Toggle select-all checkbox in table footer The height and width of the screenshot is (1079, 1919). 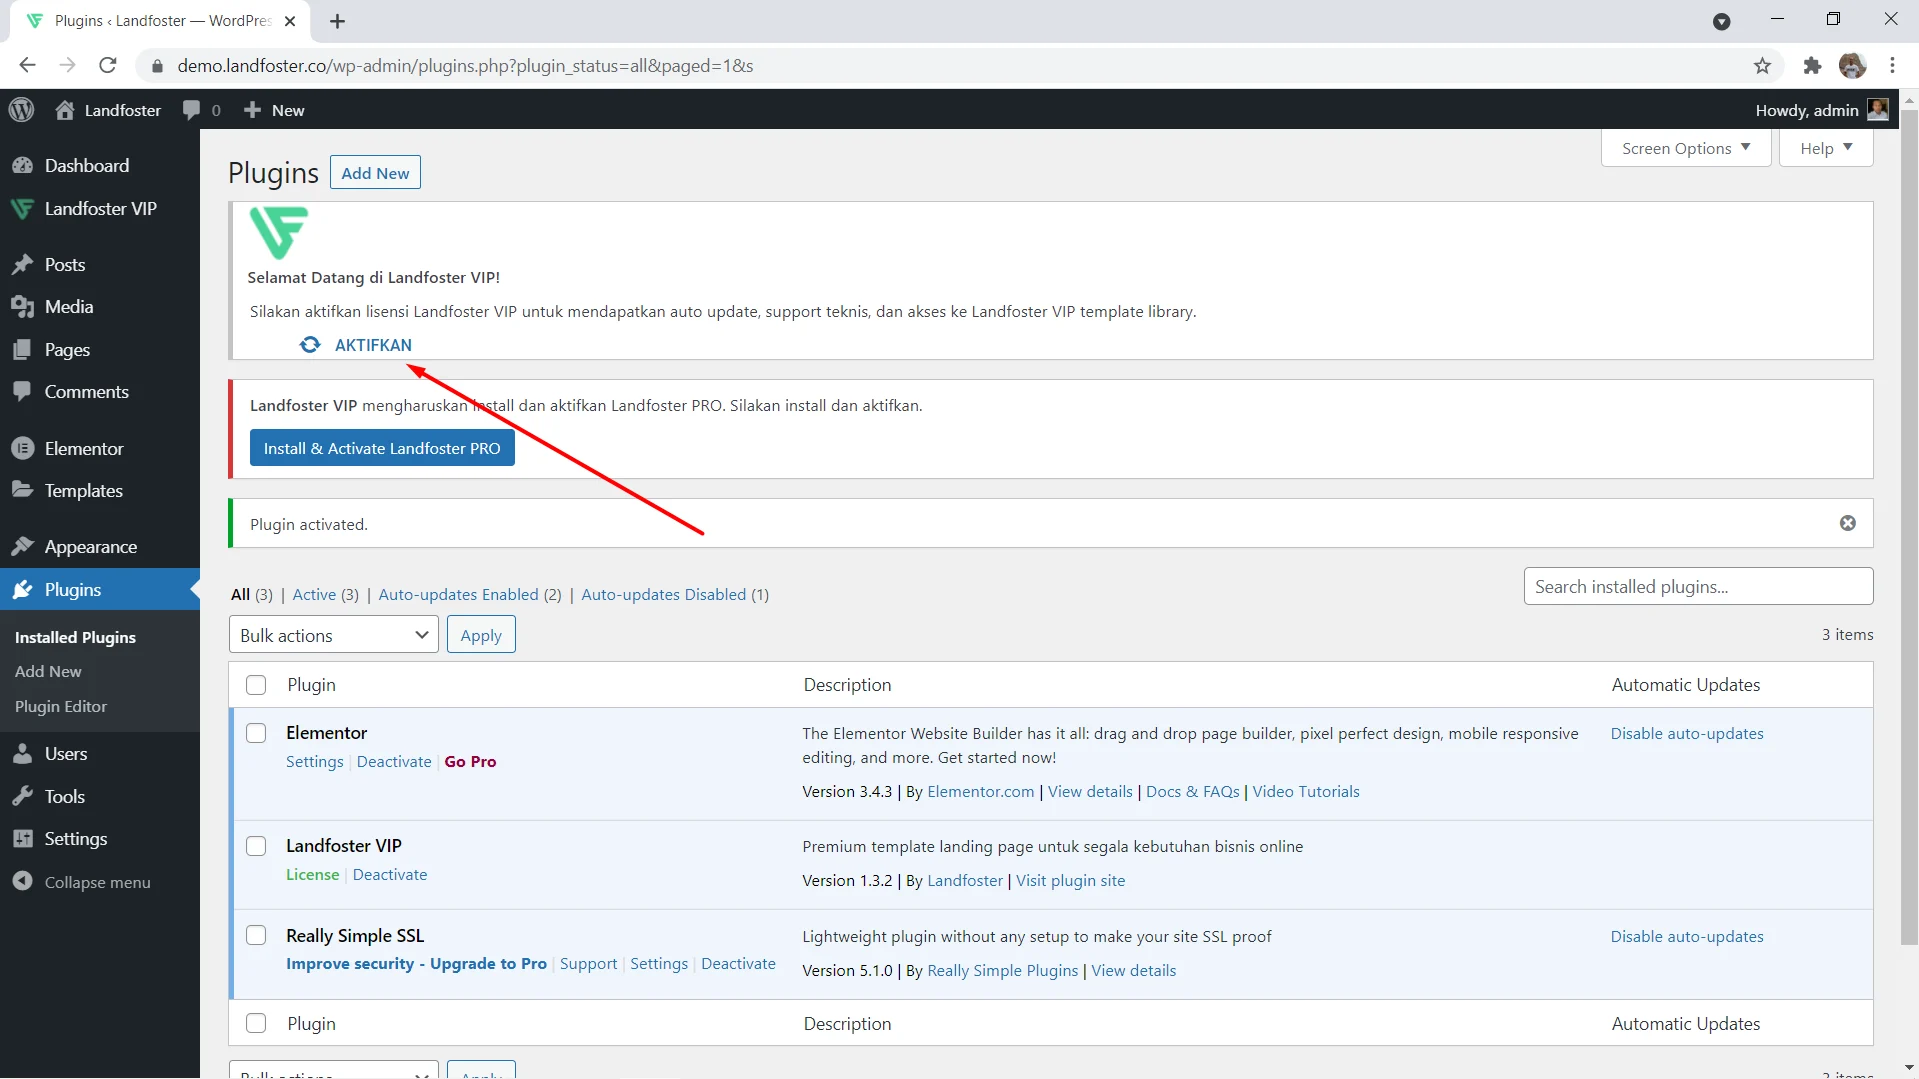pyautogui.click(x=256, y=1024)
